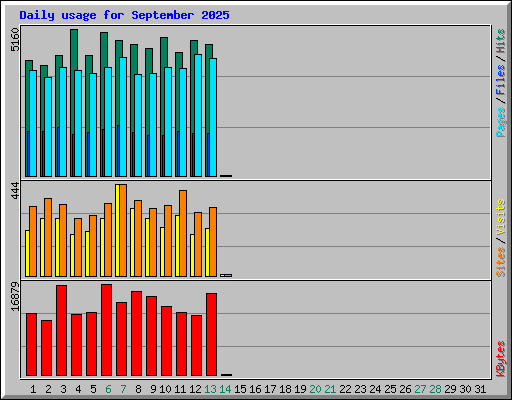The image size is (512, 400).
Task: Click the 16879 KBytes axis value
Action: (x=15, y=297)
